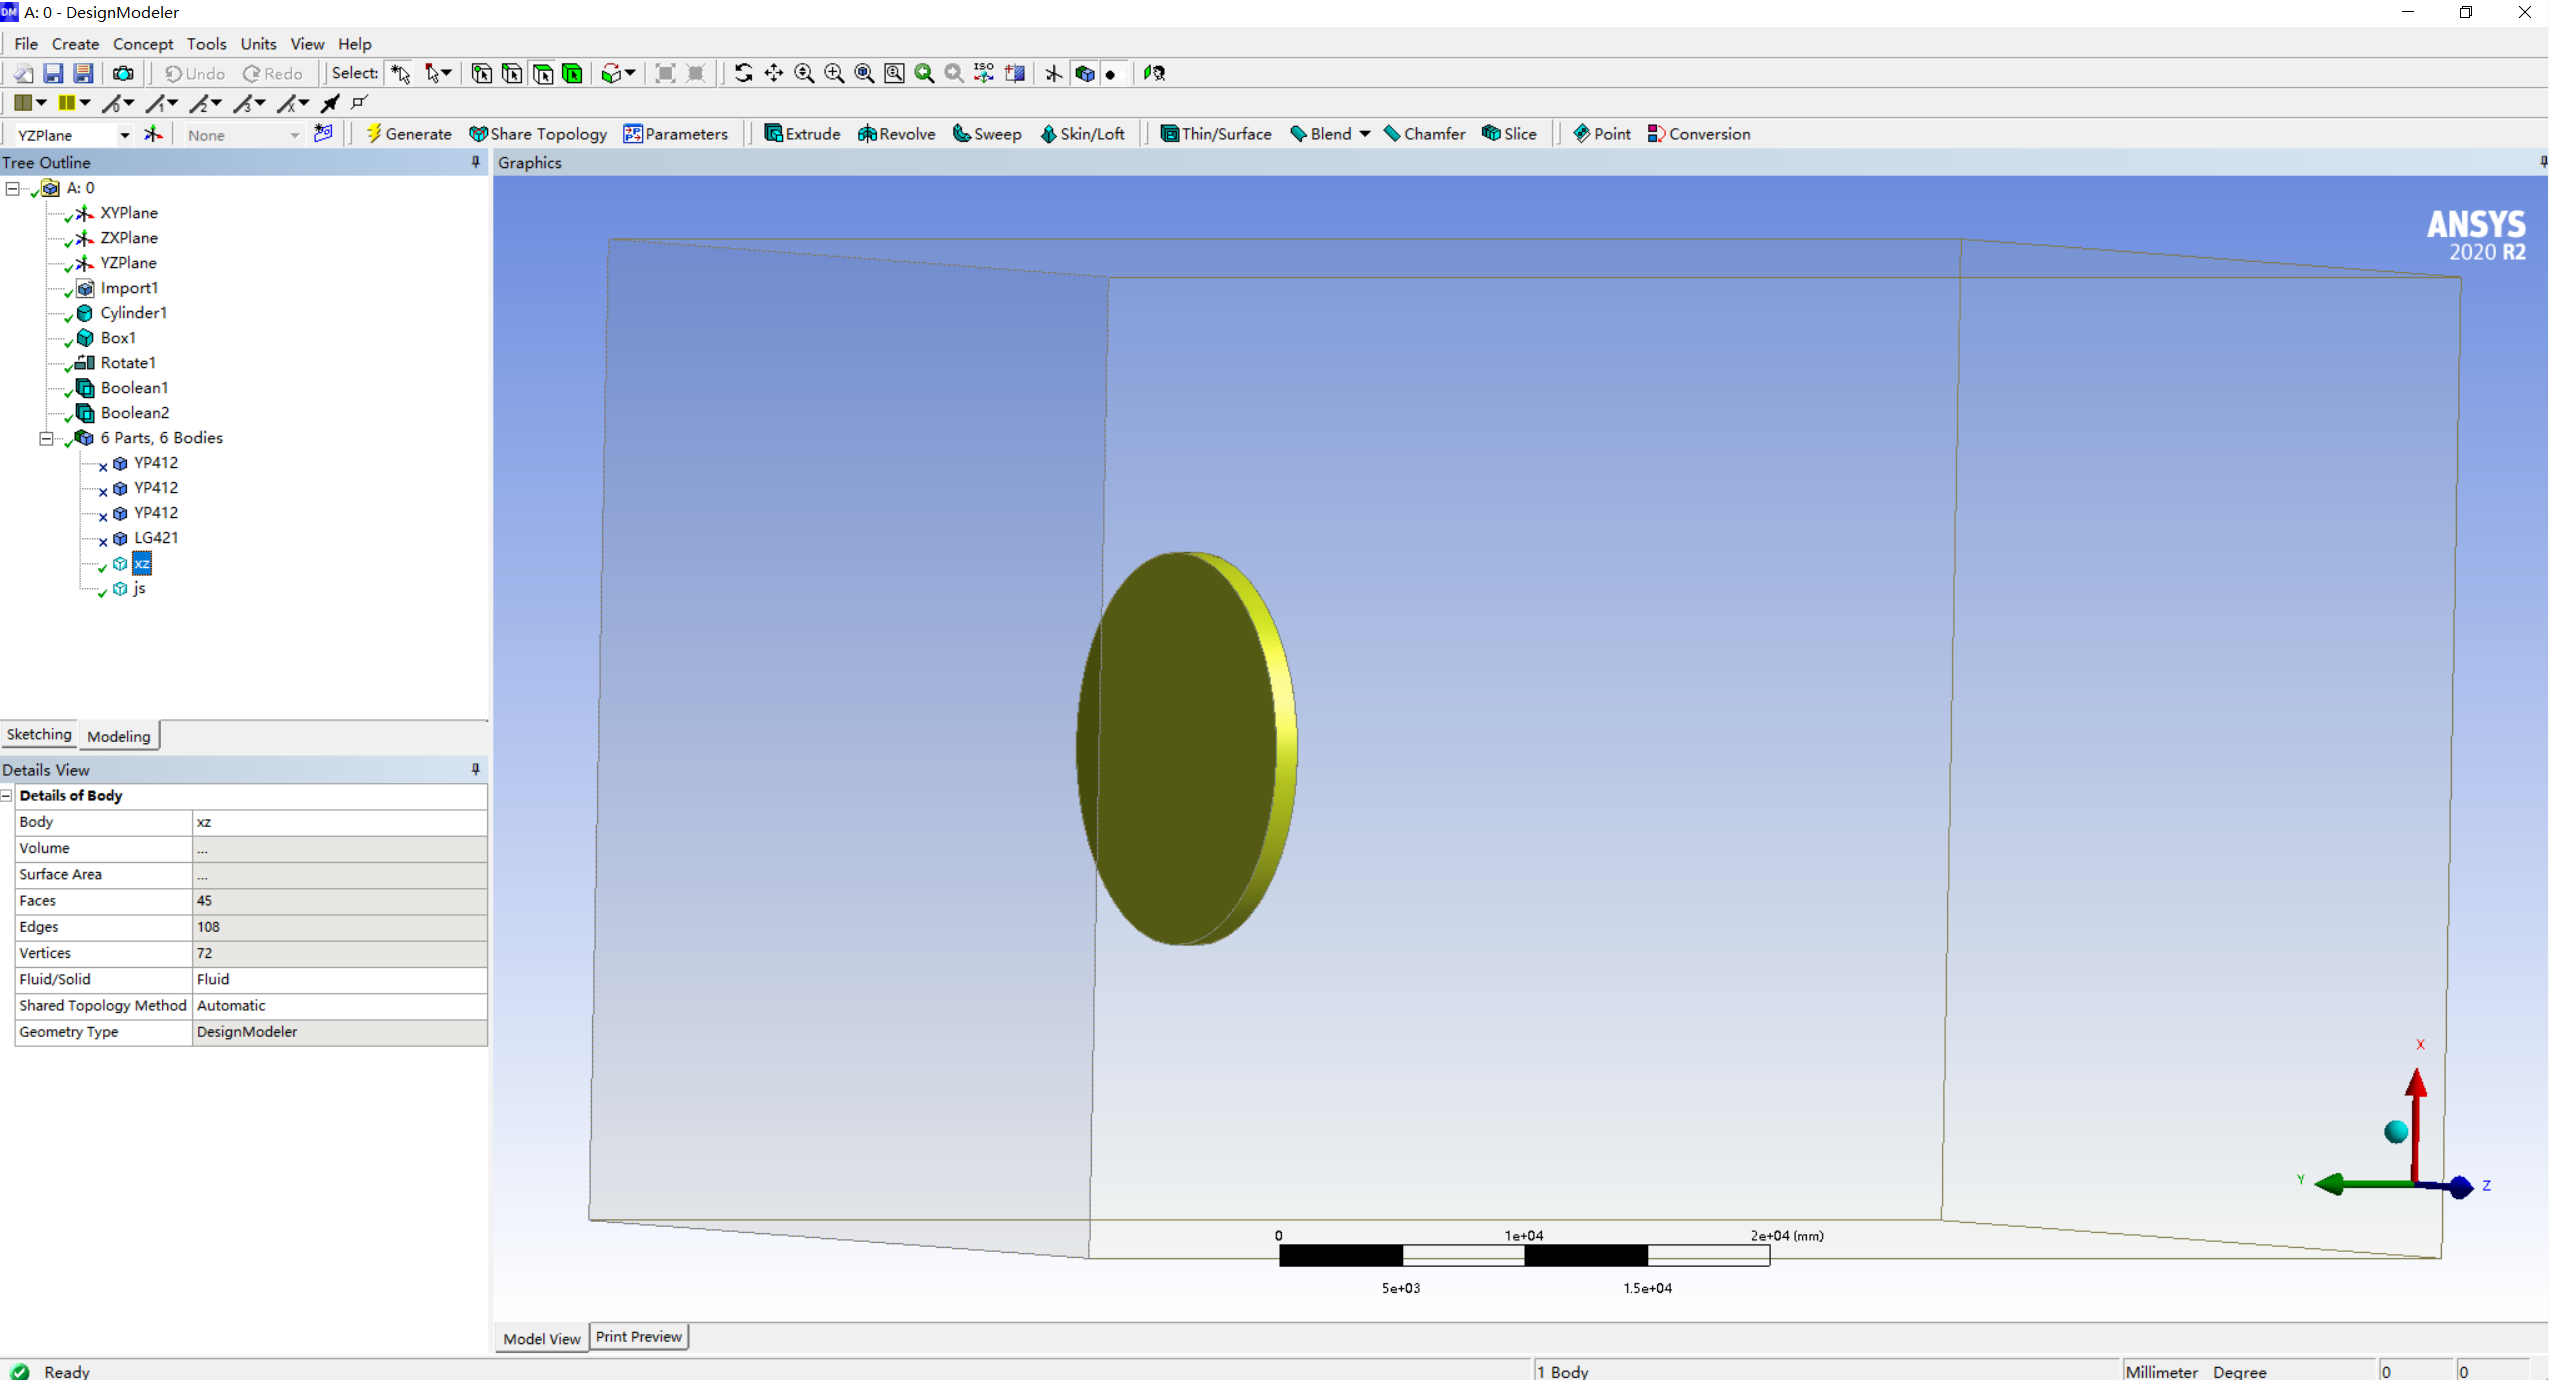Toggle the Display Model cube icon
Image resolution: width=2549 pixels, height=1380 pixels.
(1084, 73)
